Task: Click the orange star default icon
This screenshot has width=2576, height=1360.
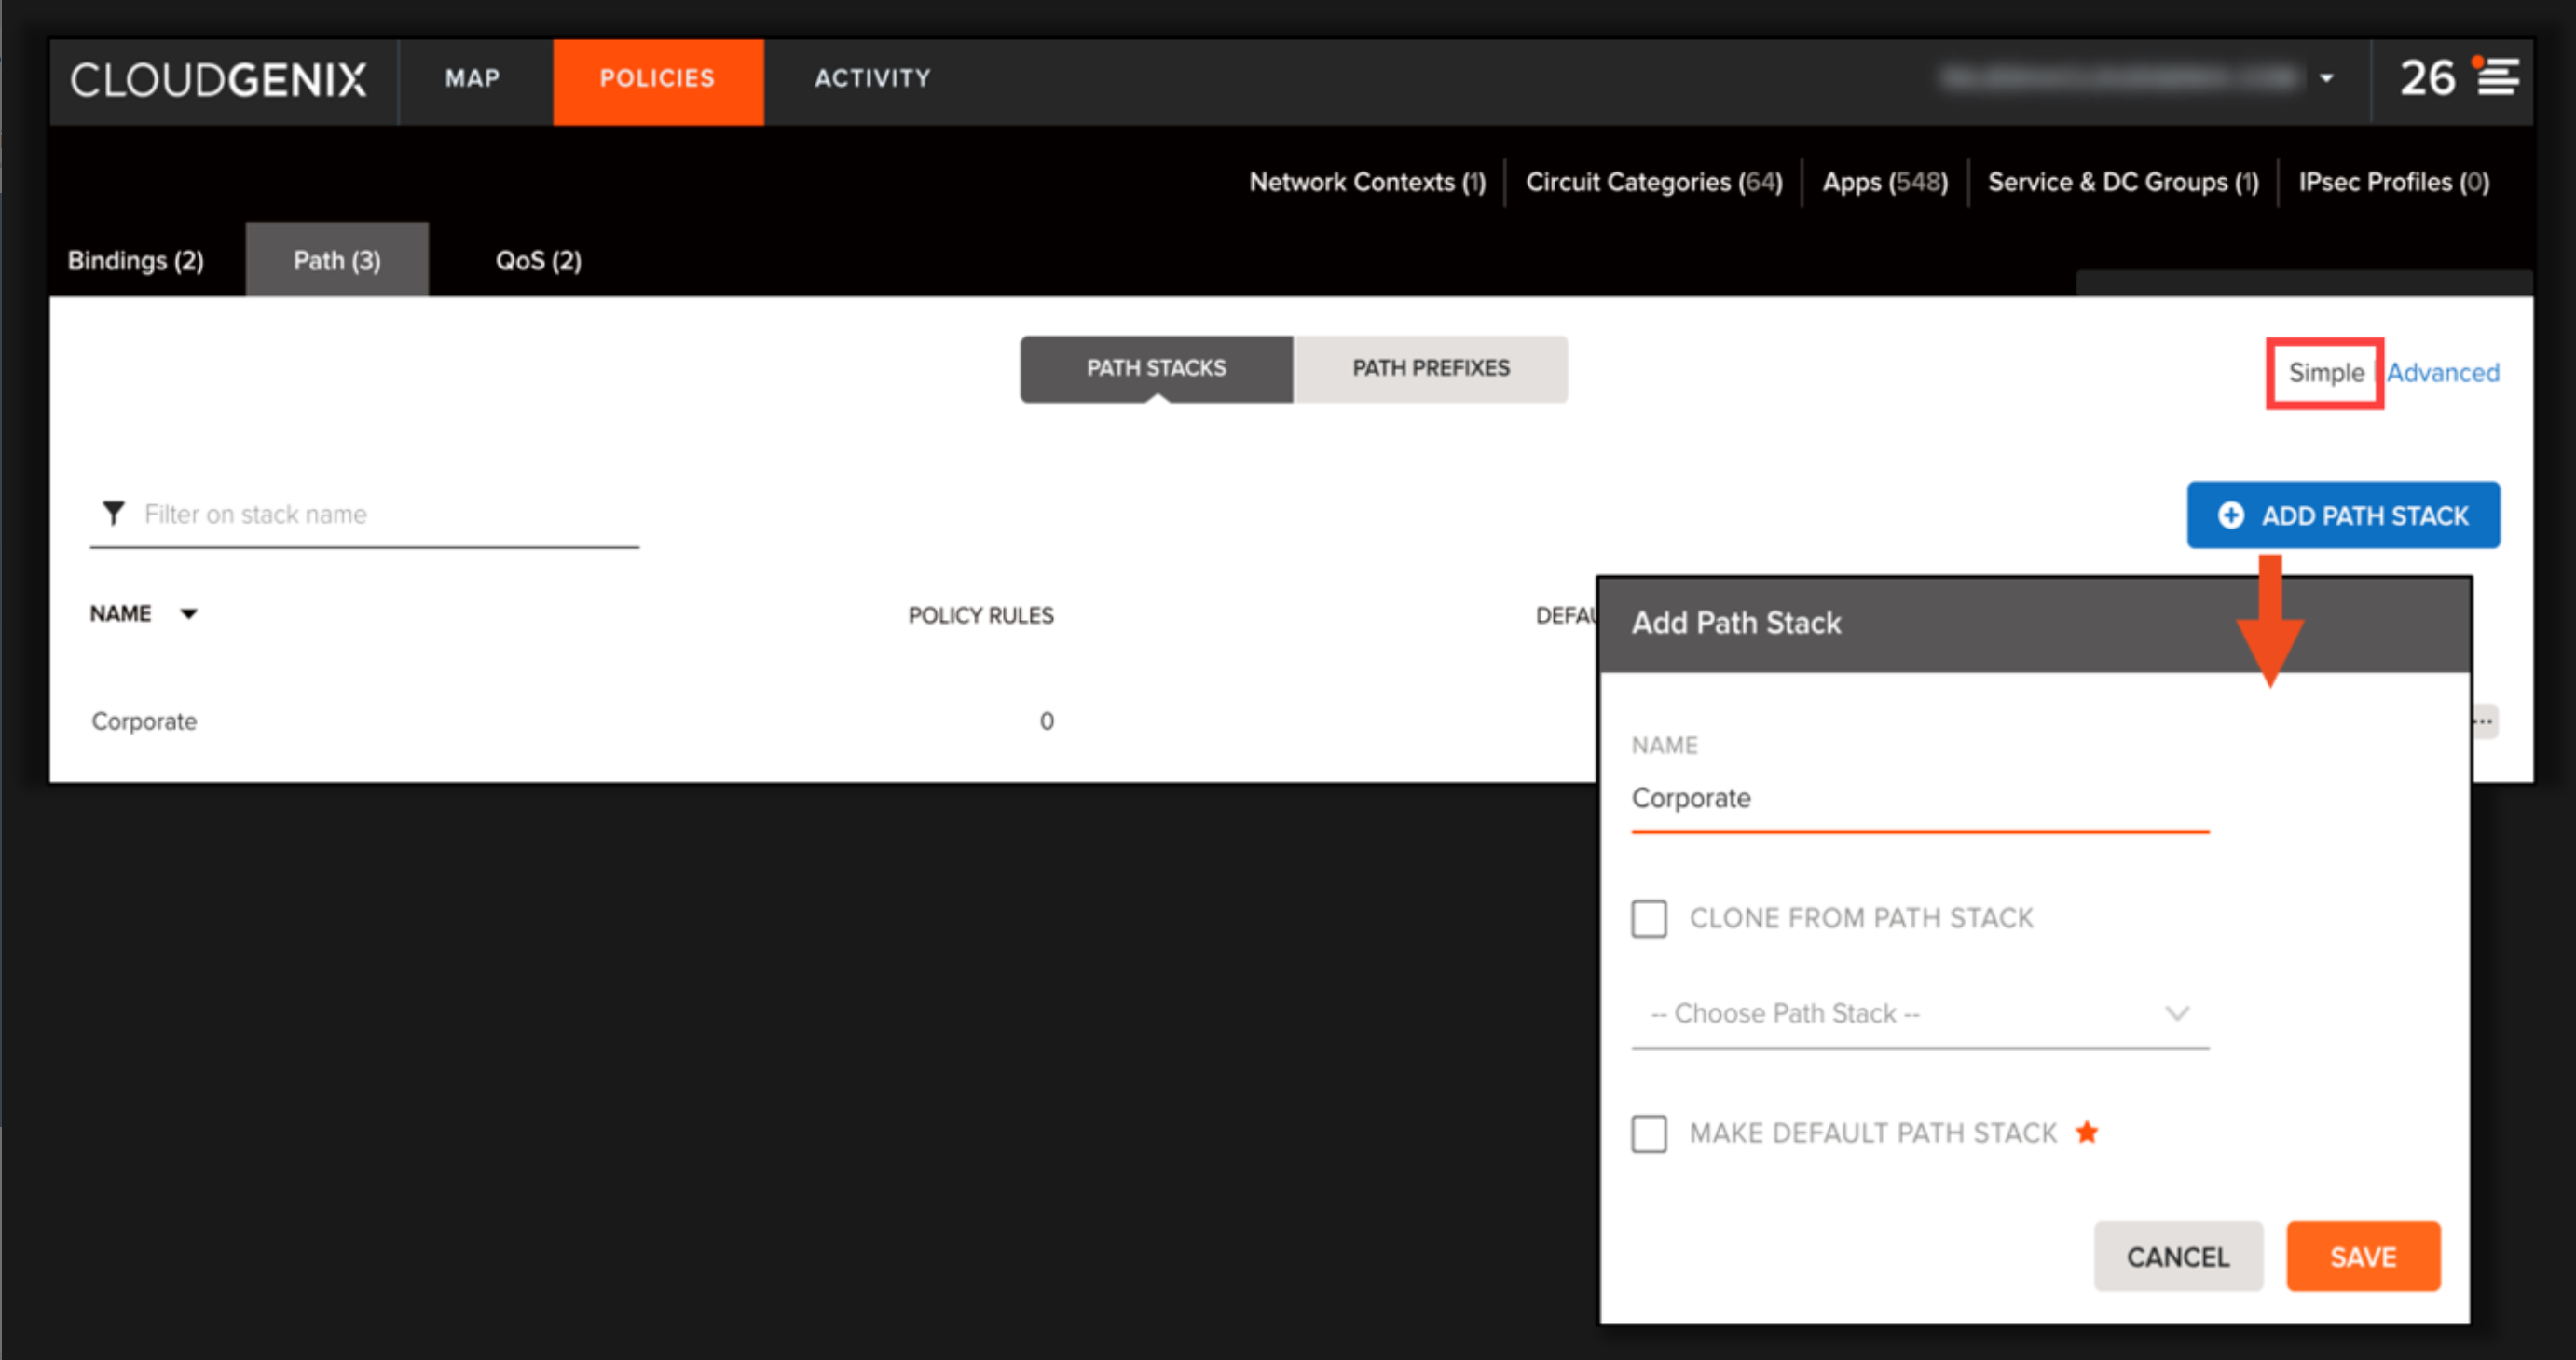Action: [x=2086, y=1132]
